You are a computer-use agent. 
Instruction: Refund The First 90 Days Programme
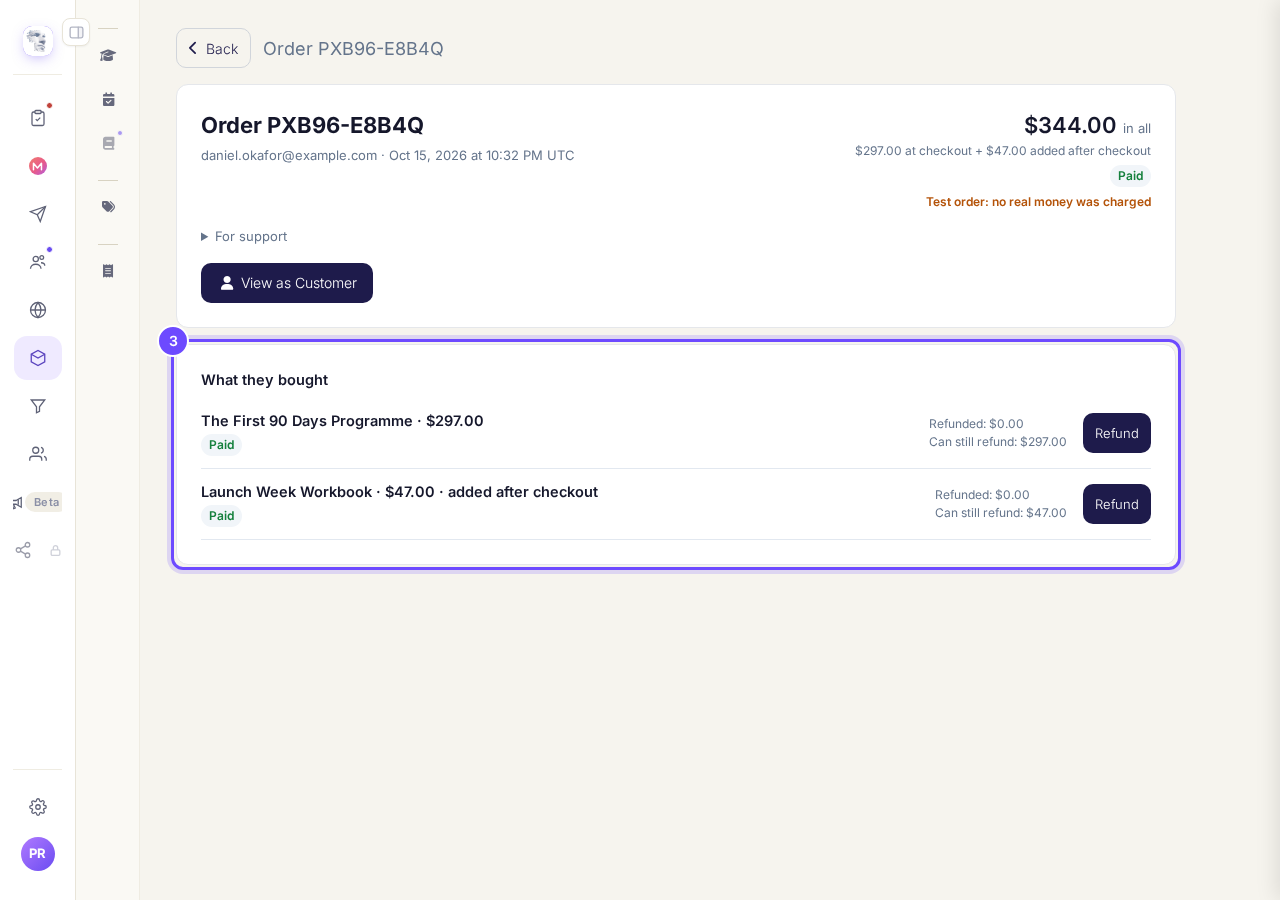coord(1117,433)
